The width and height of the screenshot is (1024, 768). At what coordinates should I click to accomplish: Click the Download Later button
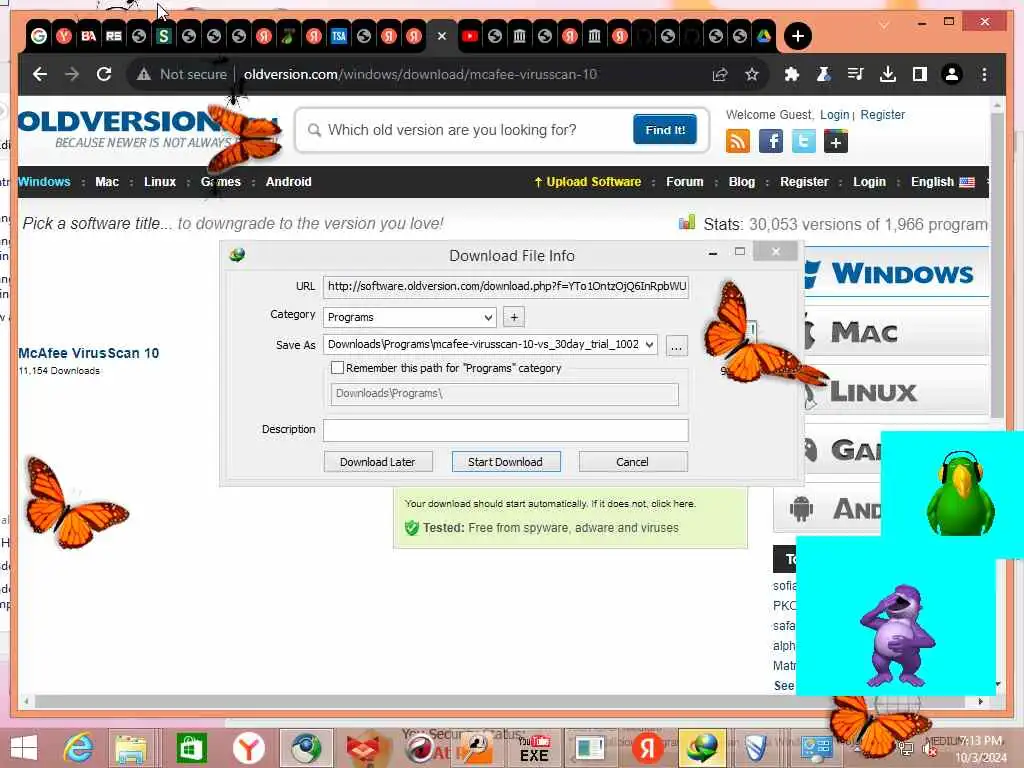pyautogui.click(x=377, y=462)
